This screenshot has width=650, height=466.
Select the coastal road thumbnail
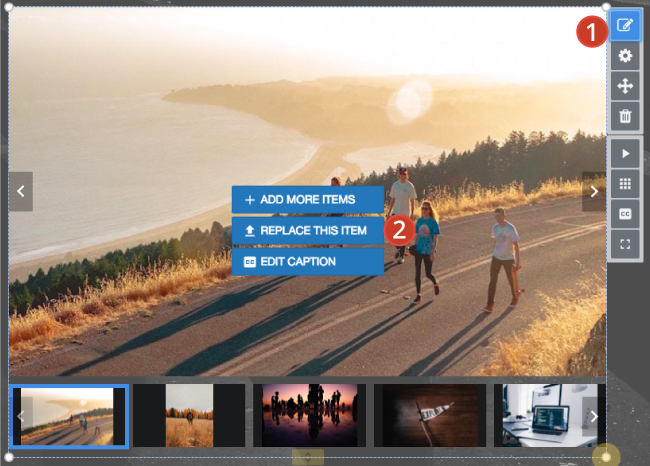(x=70, y=416)
